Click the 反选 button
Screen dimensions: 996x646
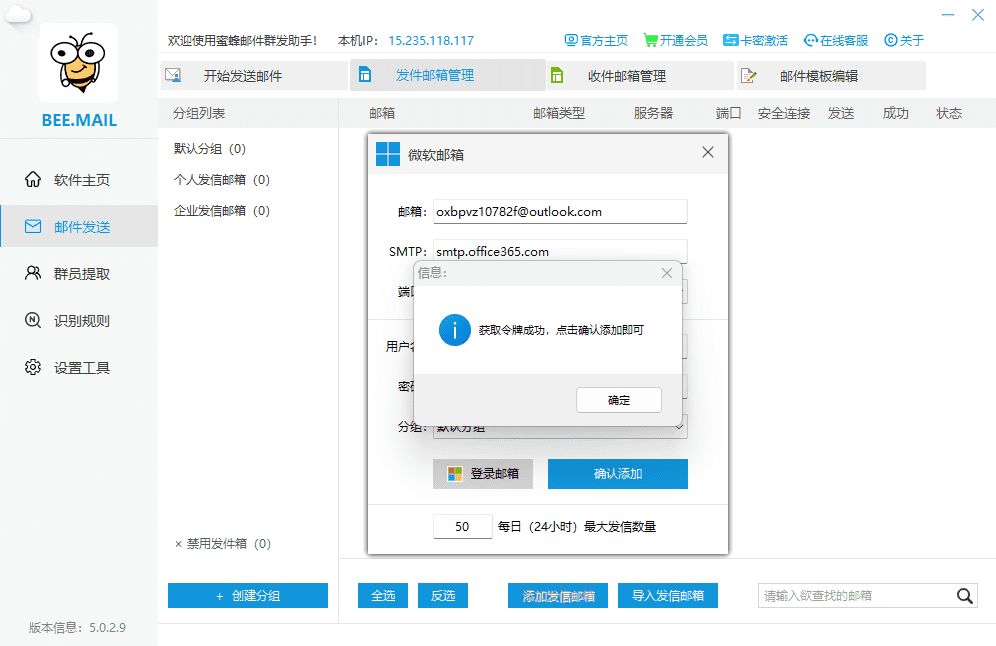coord(443,596)
